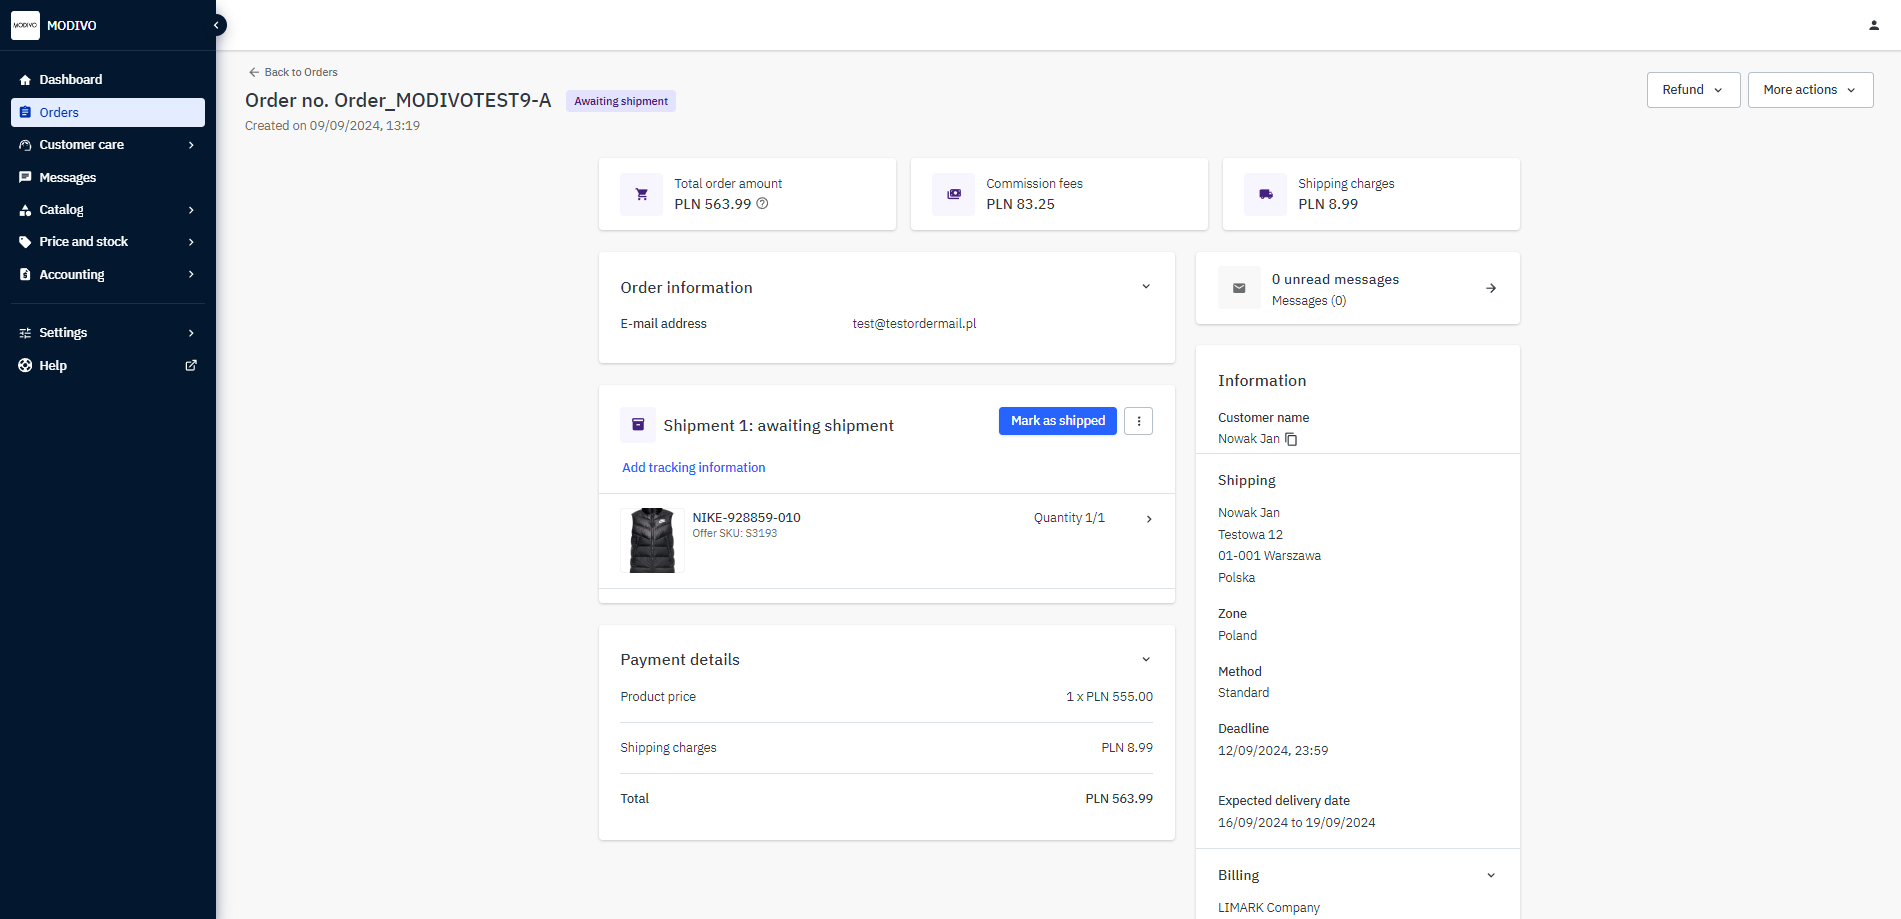Viewport: 1901px width, 919px height.
Task: Open unread messages arrow
Action: click(1490, 288)
